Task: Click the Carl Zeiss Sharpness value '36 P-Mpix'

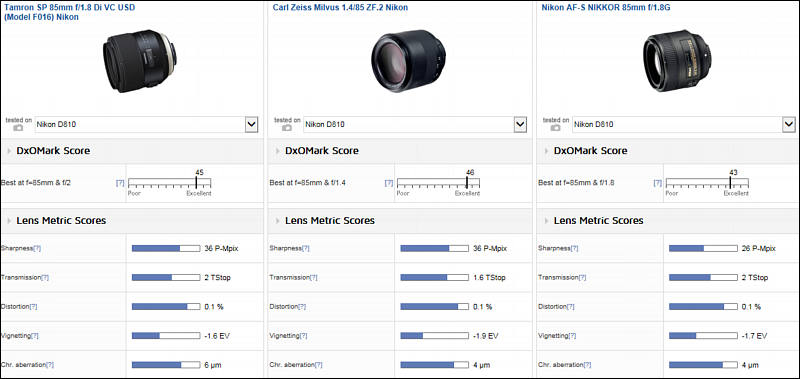Action: pos(490,248)
